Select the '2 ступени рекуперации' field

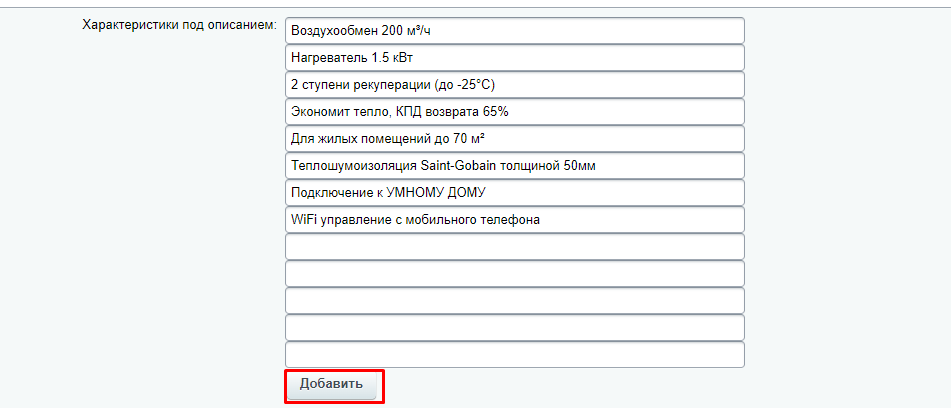click(514, 85)
